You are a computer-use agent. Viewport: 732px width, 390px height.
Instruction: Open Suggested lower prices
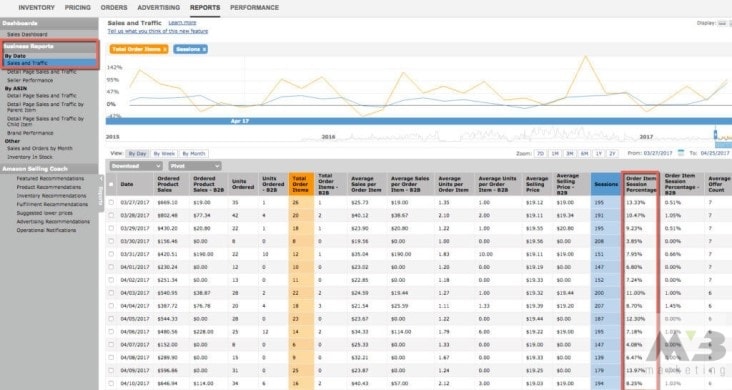pos(44,213)
